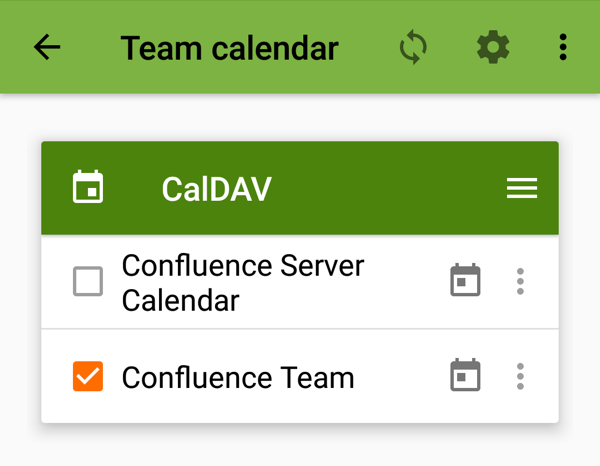Open more options for Confluence Server Calendar

click(520, 281)
